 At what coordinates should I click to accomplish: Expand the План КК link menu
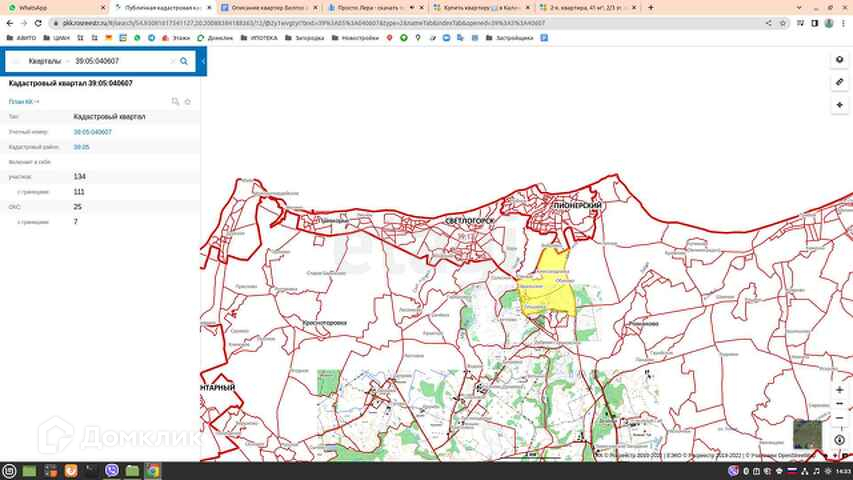(x=23, y=102)
